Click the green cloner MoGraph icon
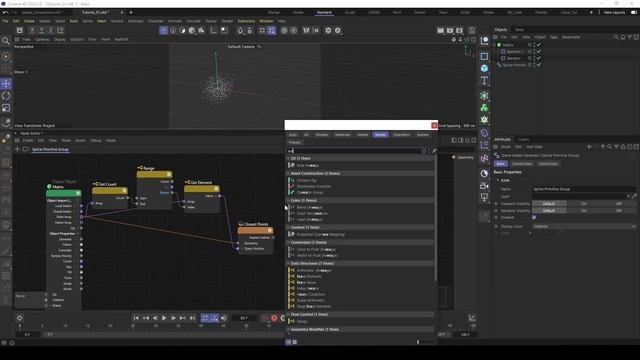640x360 pixels. (x=484, y=108)
